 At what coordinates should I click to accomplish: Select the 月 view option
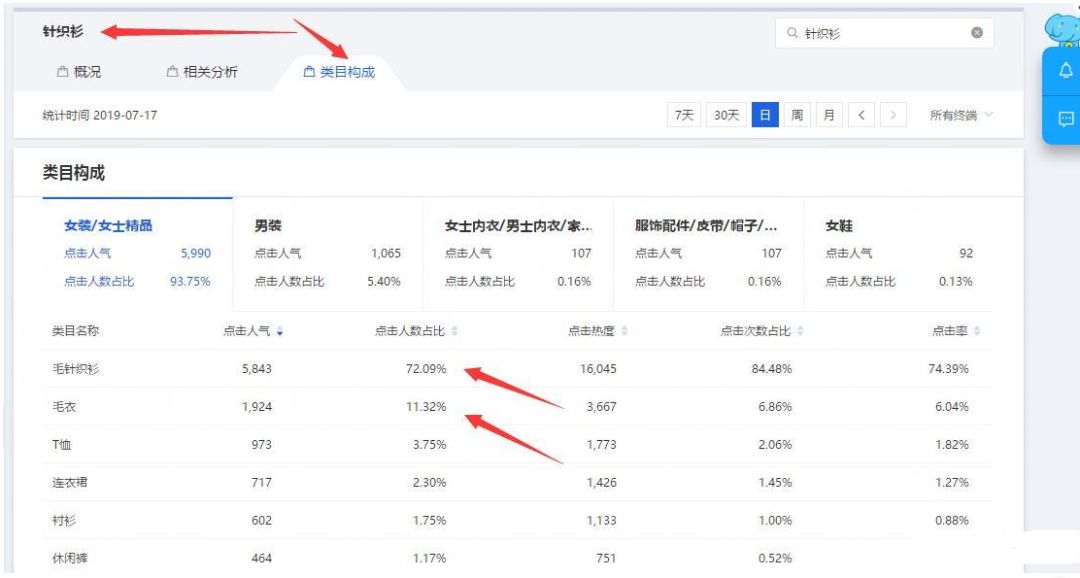pos(829,115)
